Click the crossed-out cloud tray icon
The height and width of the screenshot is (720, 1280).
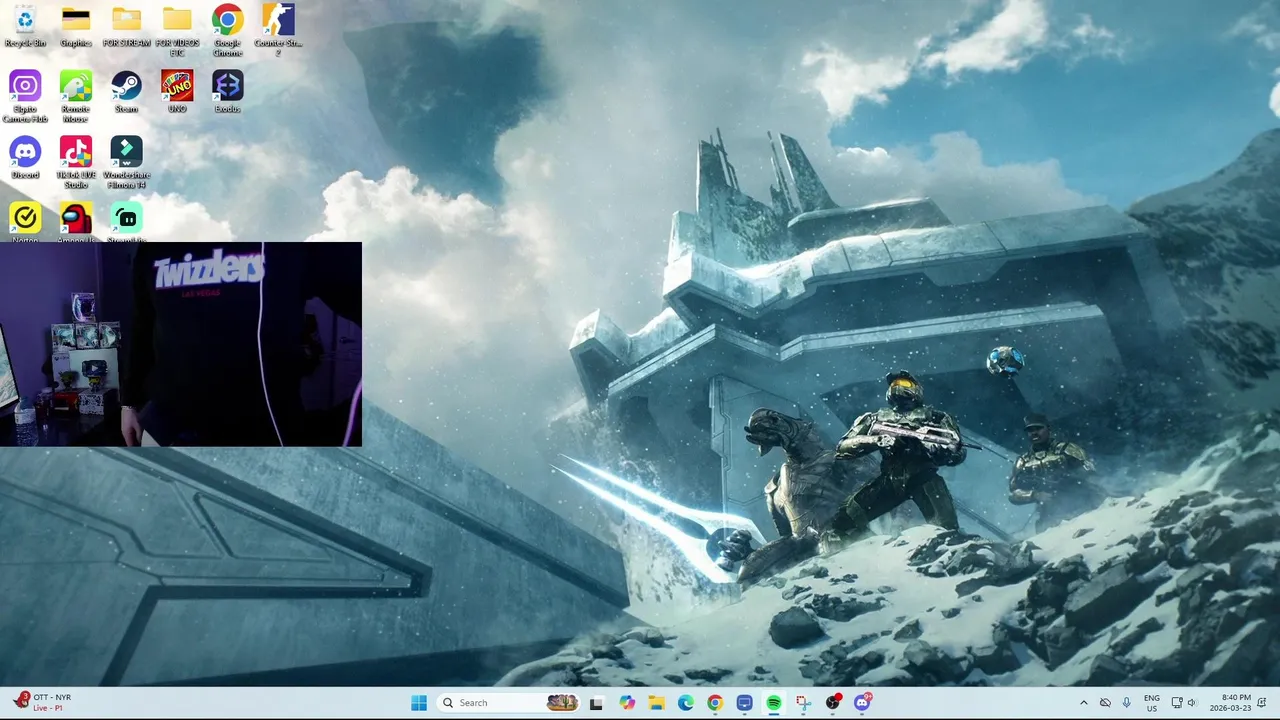pos(1105,703)
